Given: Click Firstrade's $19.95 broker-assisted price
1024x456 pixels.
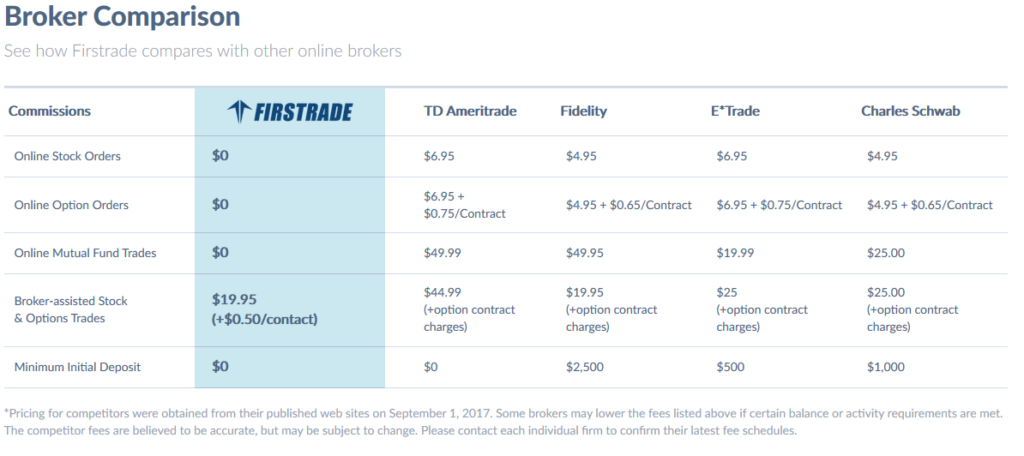Looking at the screenshot, I should coord(235,299).
